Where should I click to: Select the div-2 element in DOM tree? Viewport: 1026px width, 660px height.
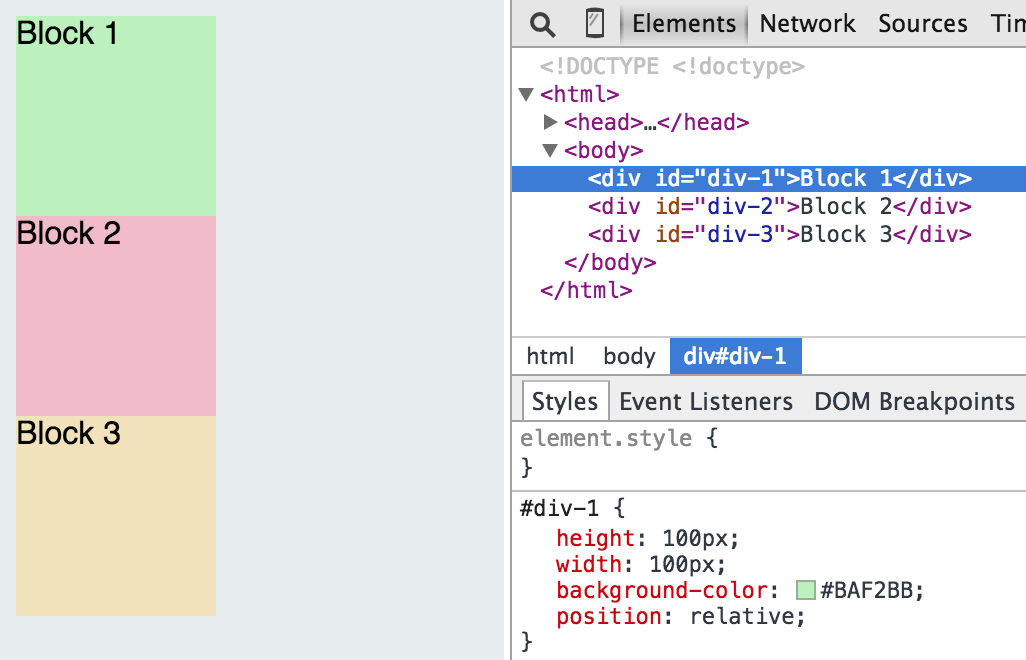pyautogui.click(x=779, y=207)
